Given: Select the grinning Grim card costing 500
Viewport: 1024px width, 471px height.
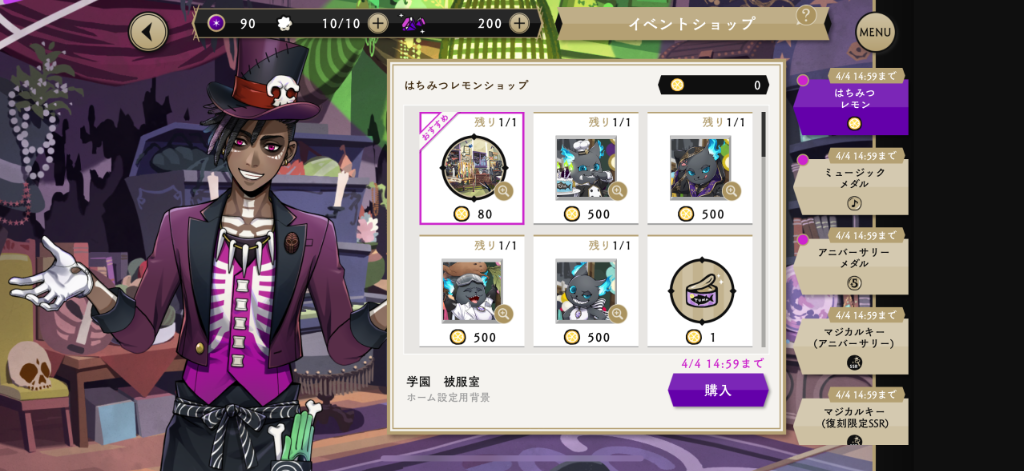Looking at the screenshot, I should tap(586, 291).
